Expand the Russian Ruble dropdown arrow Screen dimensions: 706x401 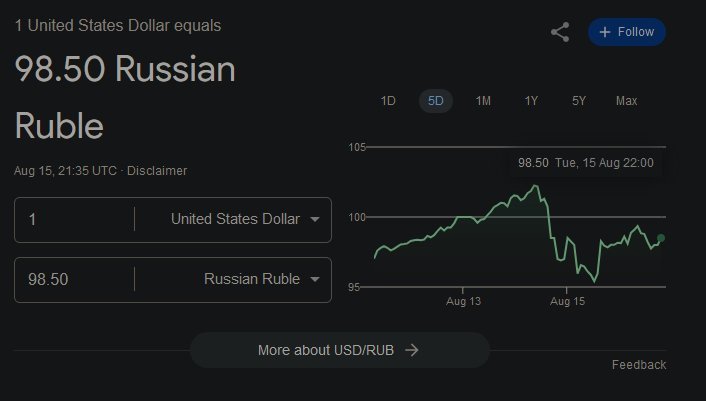(315, 279)
